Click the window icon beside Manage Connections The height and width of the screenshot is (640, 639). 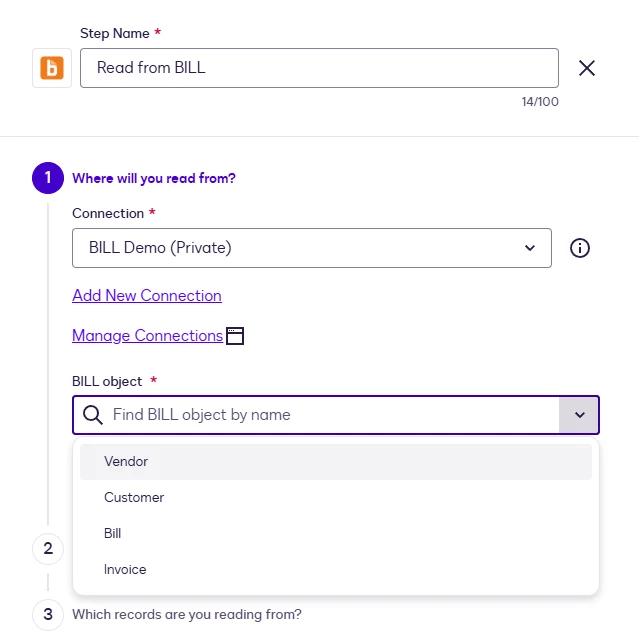click(x=235, y=336)
